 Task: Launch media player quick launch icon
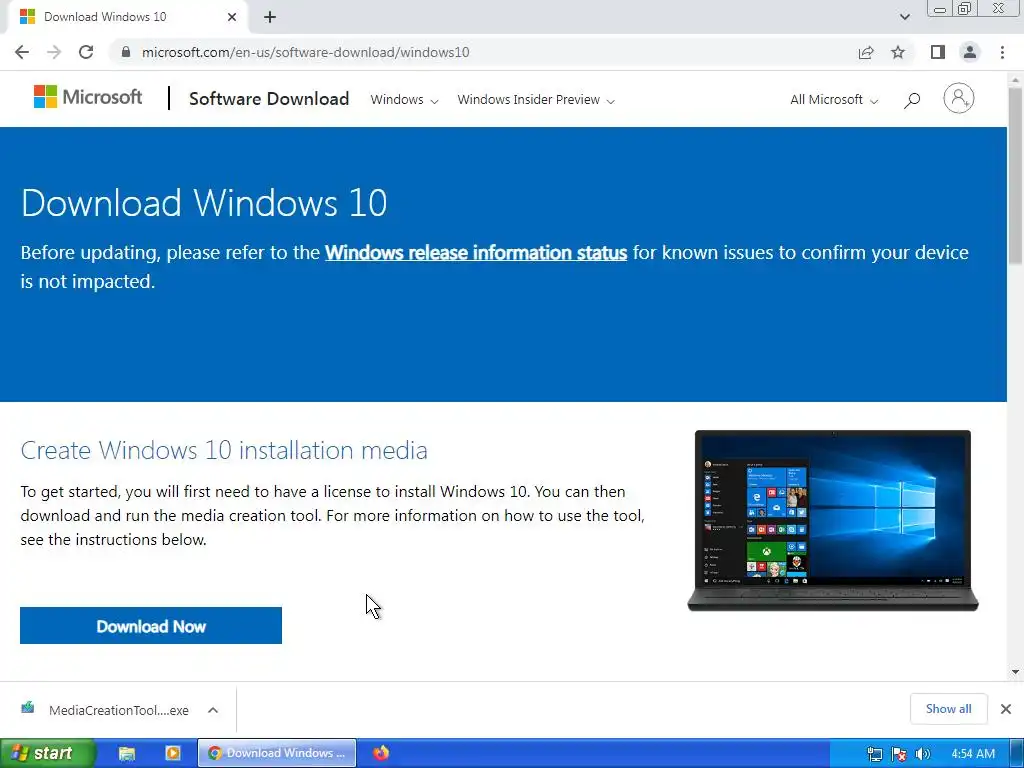(x=173, y=753)
